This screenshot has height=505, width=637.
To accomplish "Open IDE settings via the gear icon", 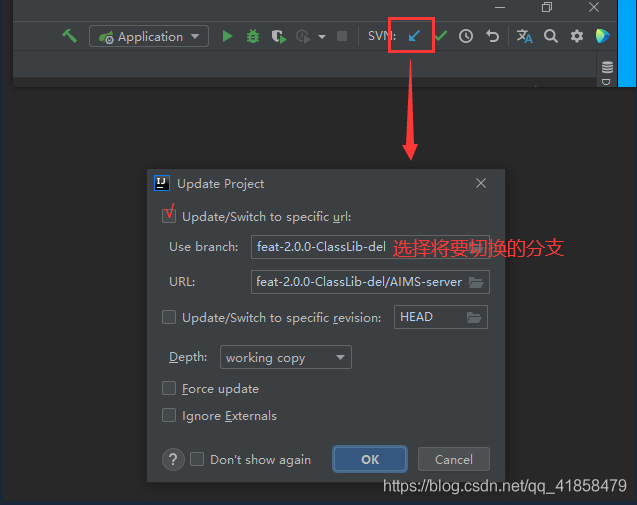I will (x=577, y=36).
